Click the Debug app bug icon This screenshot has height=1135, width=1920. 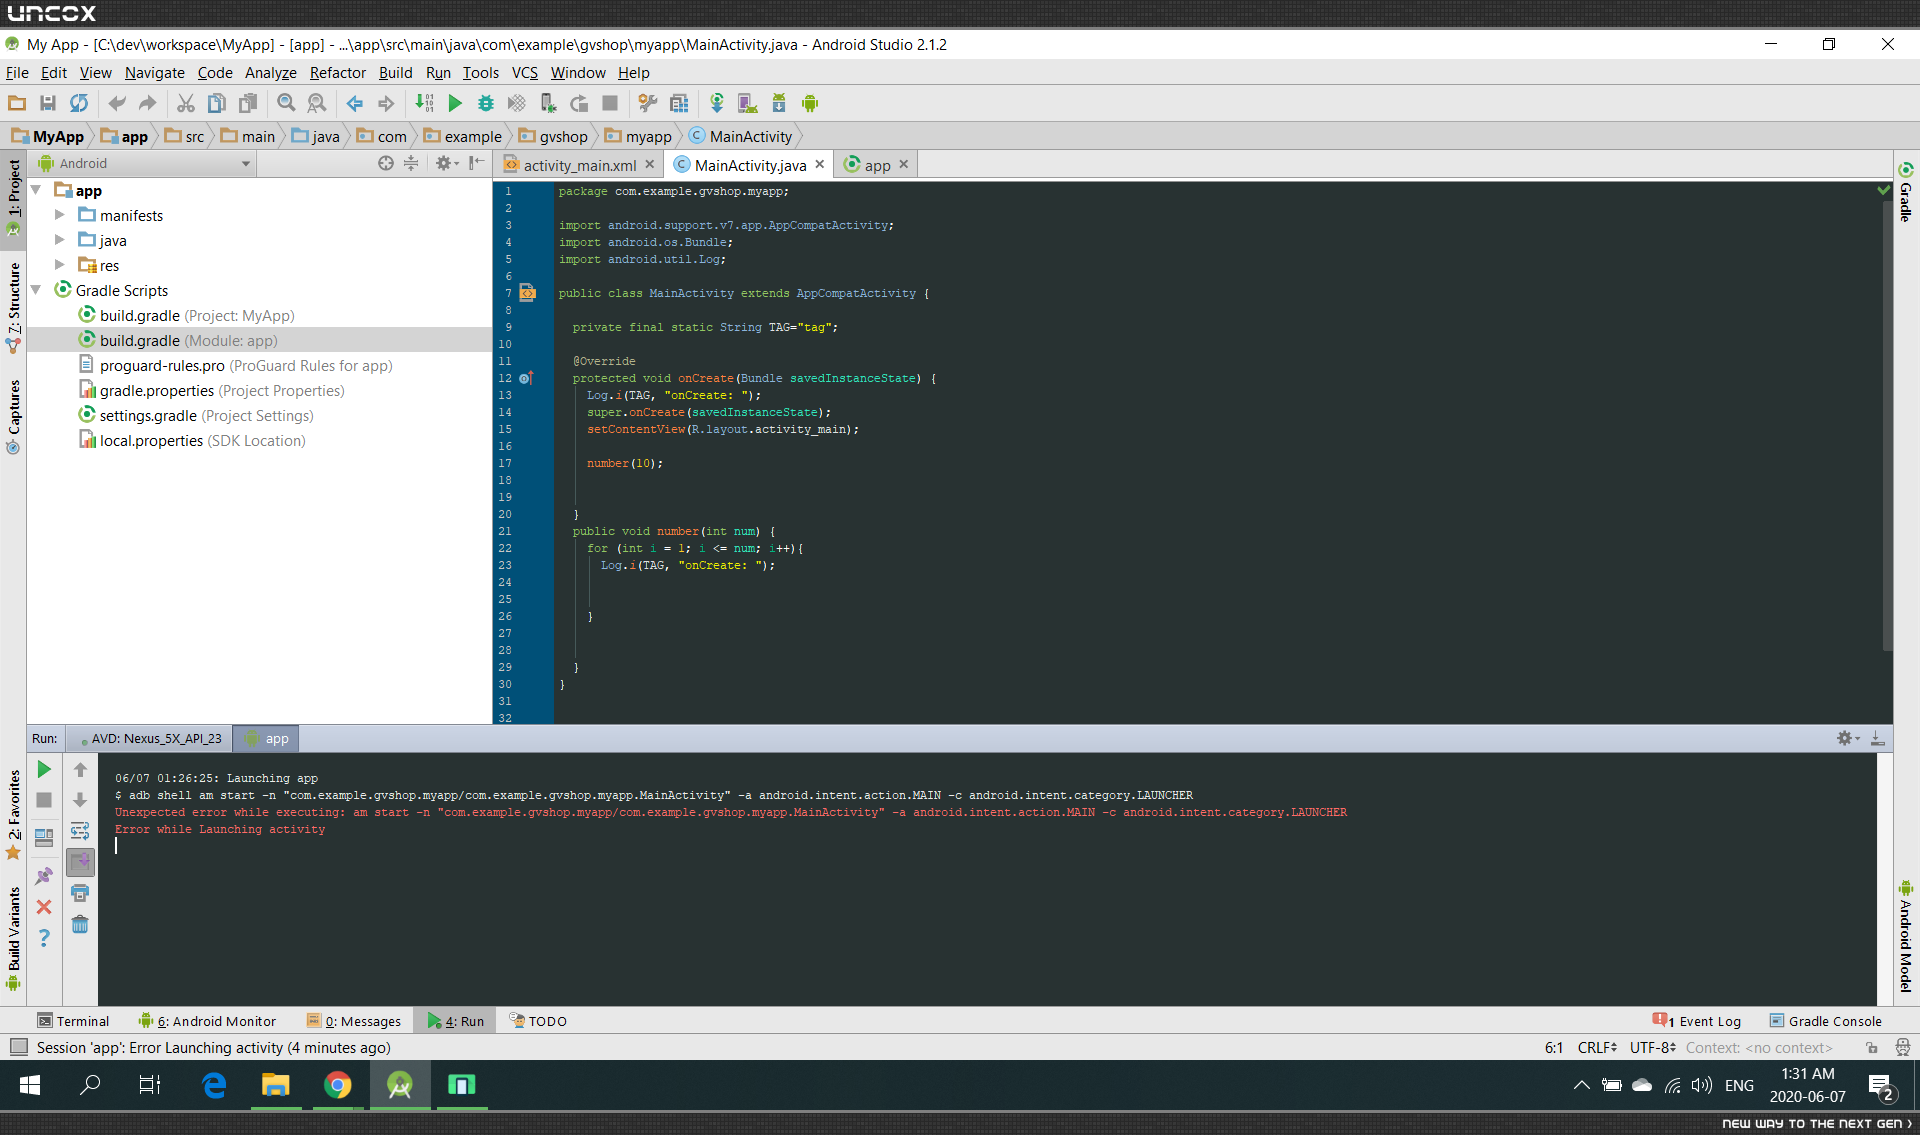(486, 103)
